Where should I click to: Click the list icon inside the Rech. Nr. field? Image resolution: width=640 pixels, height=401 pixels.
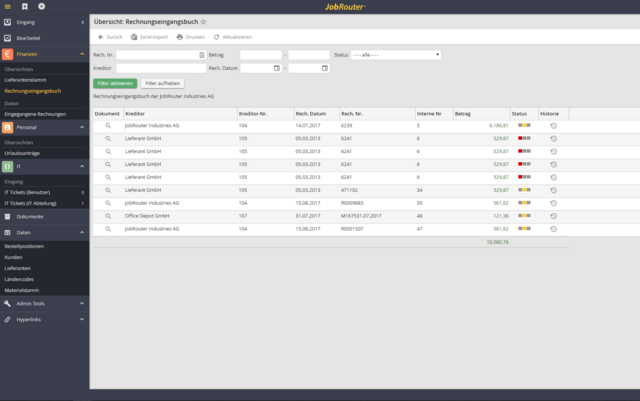click(x=202, y=55)
